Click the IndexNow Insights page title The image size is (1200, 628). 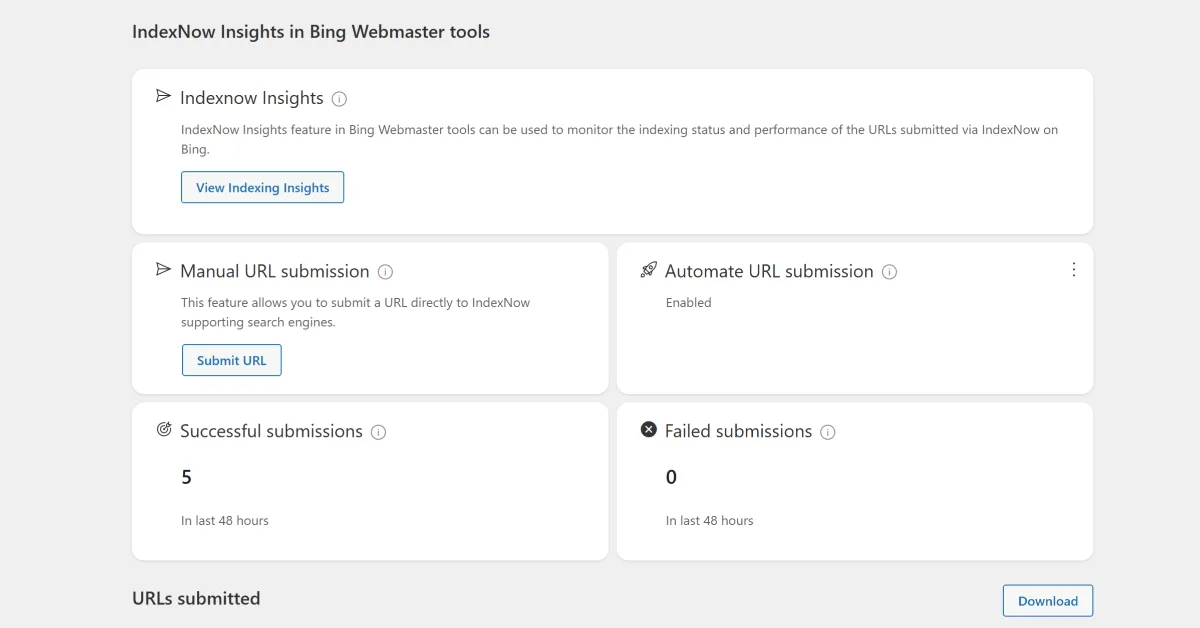coord(310,31)
